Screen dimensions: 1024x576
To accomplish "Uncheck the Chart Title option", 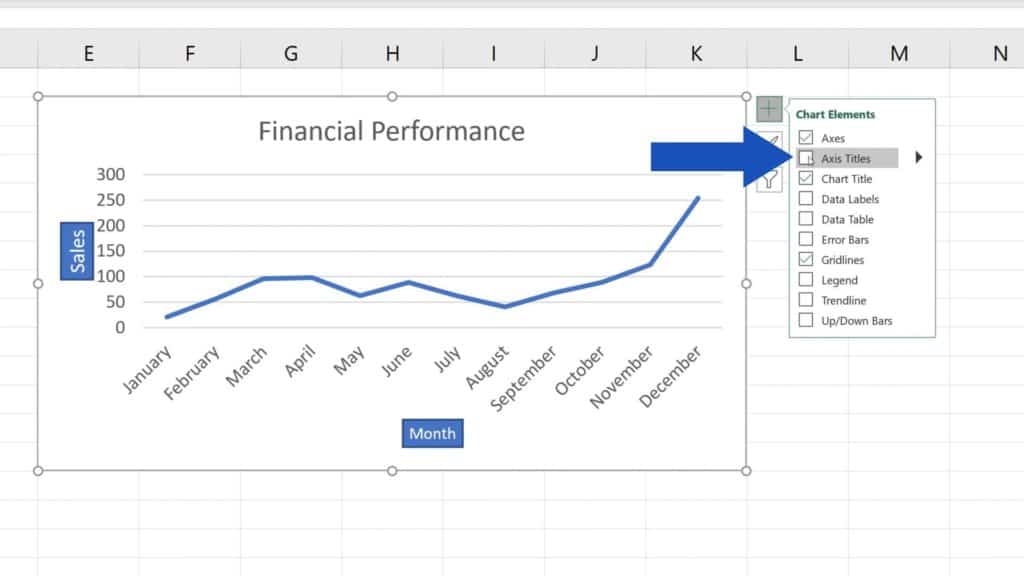I will coord(806,178).
